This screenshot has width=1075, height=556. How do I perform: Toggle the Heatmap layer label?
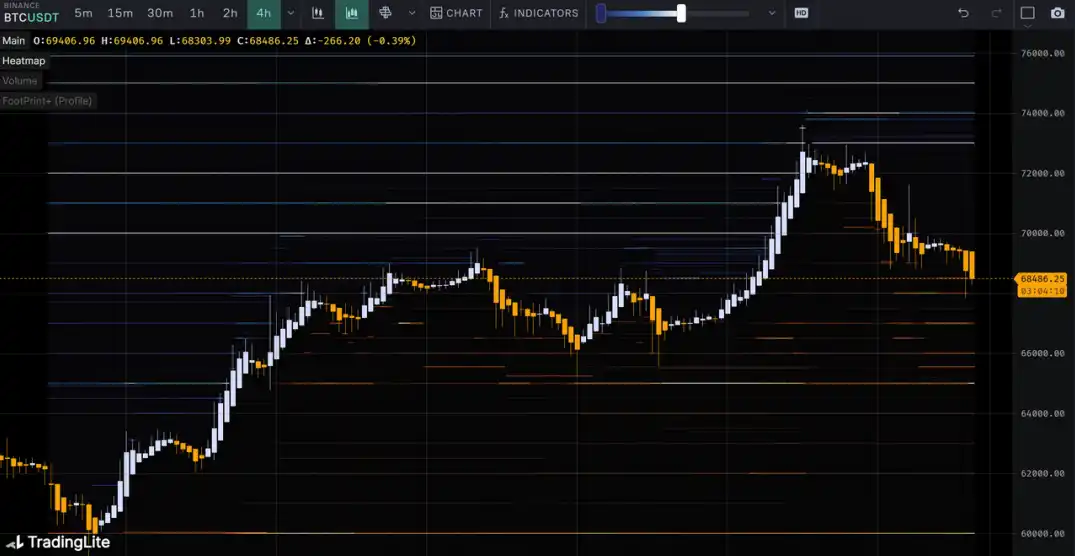23,61
